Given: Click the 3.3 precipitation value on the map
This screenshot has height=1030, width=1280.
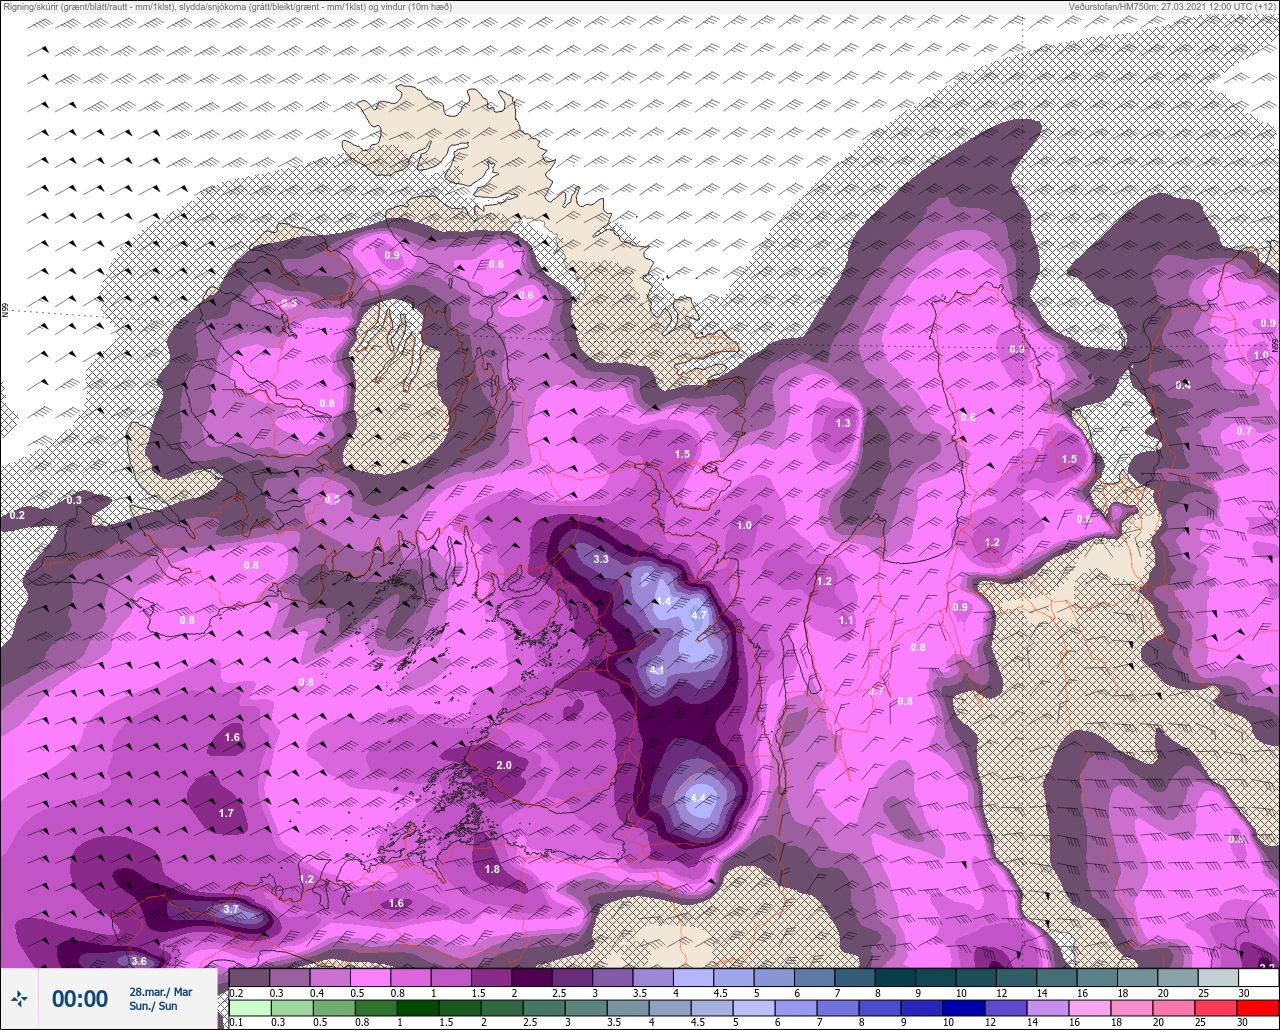Looking at the screenshot, I should [x=601, y=559].
